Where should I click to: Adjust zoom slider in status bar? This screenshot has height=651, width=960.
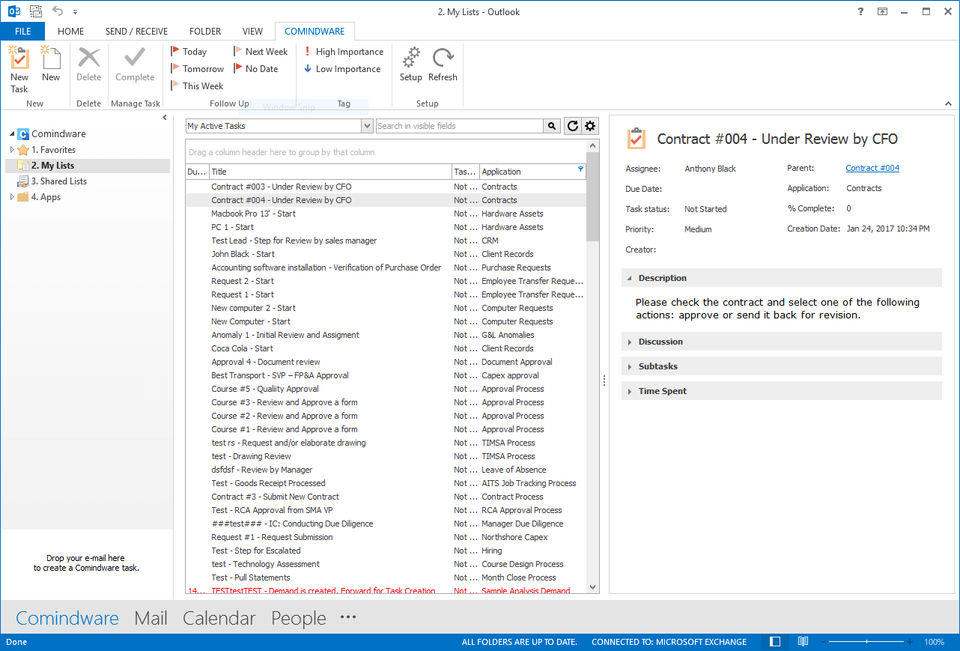pyautogui.click(x=866, y=641)
